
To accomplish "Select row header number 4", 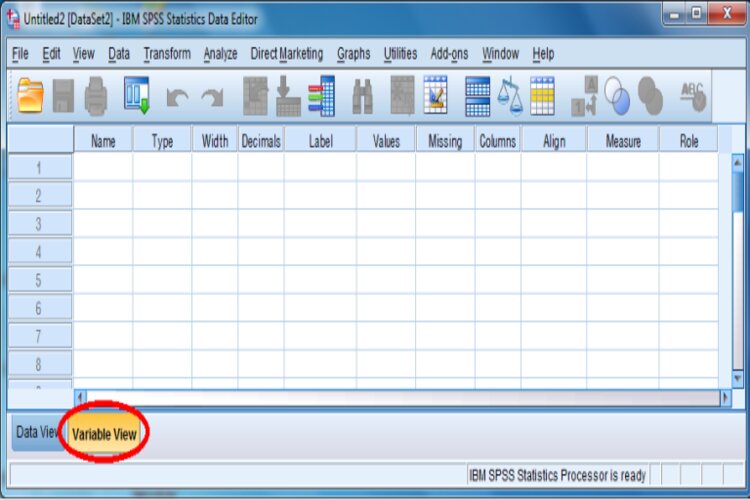I will pyautogui.click(x=40, y=252).
